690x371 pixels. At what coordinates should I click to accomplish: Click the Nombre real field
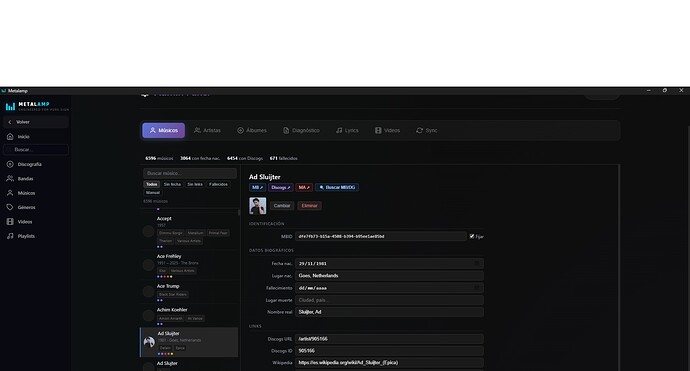coord(389,312)
